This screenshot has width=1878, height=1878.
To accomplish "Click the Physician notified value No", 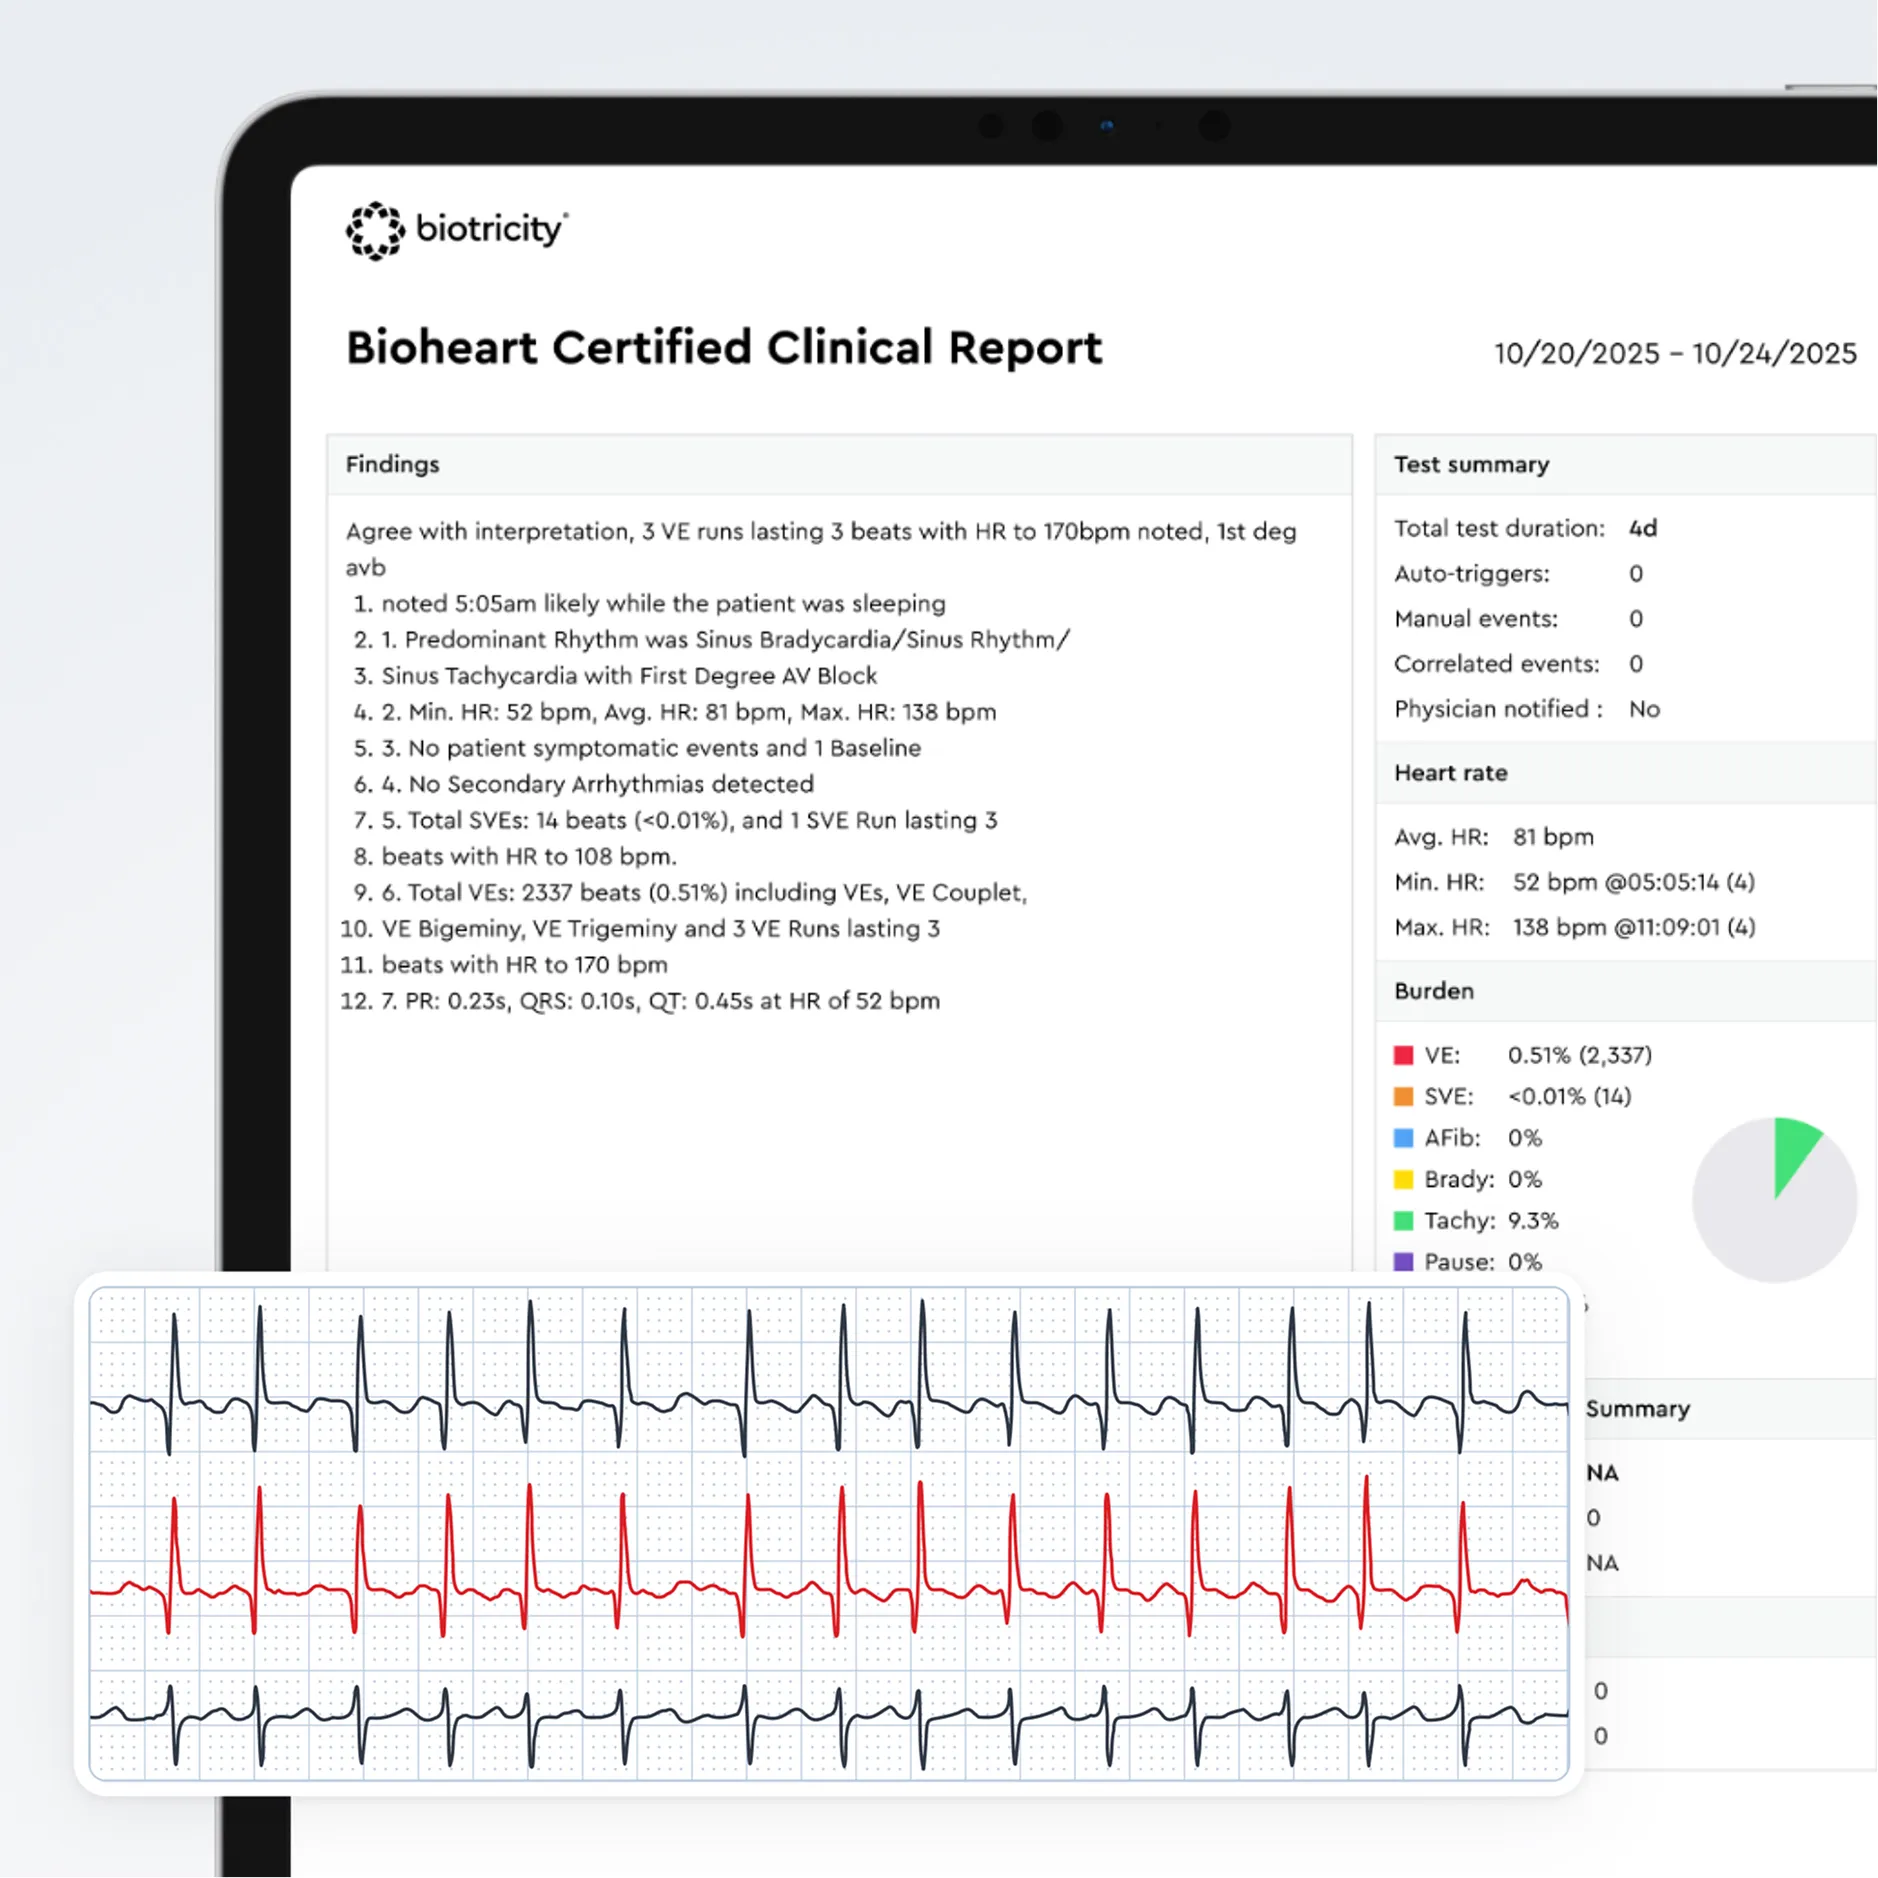I will coord(1644,709).
